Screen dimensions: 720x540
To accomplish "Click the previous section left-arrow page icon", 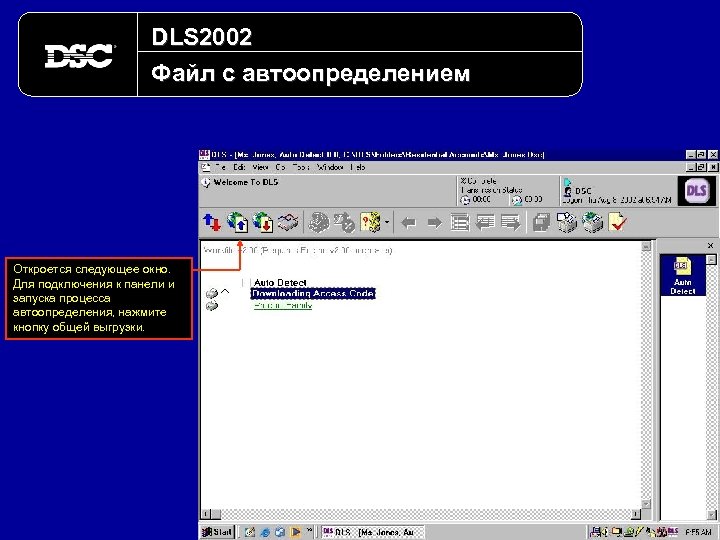I will (x=485, y=223).
